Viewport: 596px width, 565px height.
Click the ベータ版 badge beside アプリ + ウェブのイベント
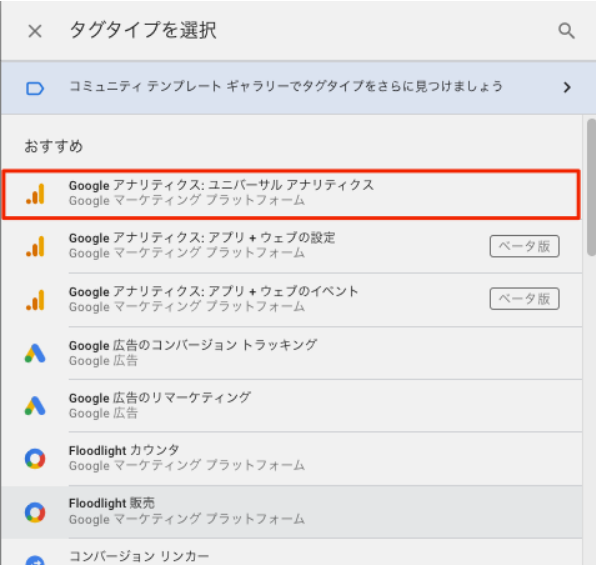click(x=524, y=299)
